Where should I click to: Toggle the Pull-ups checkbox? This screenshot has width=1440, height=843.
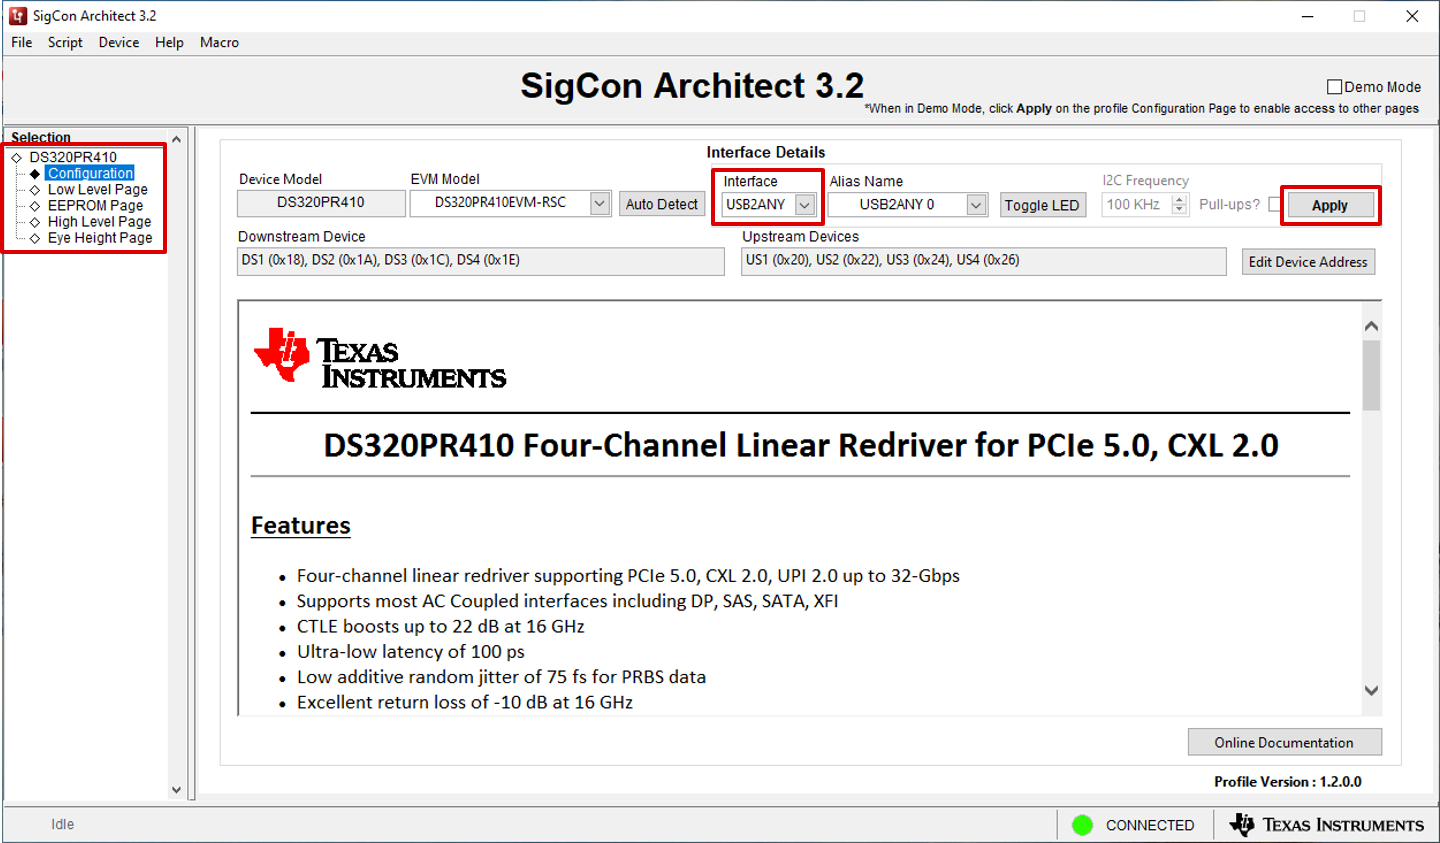click(1275, 204)
